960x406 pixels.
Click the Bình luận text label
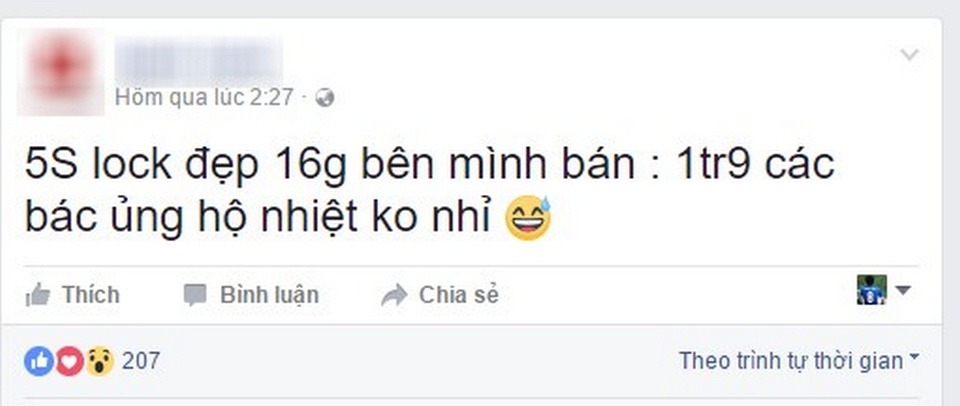click(x=269, y=295)
